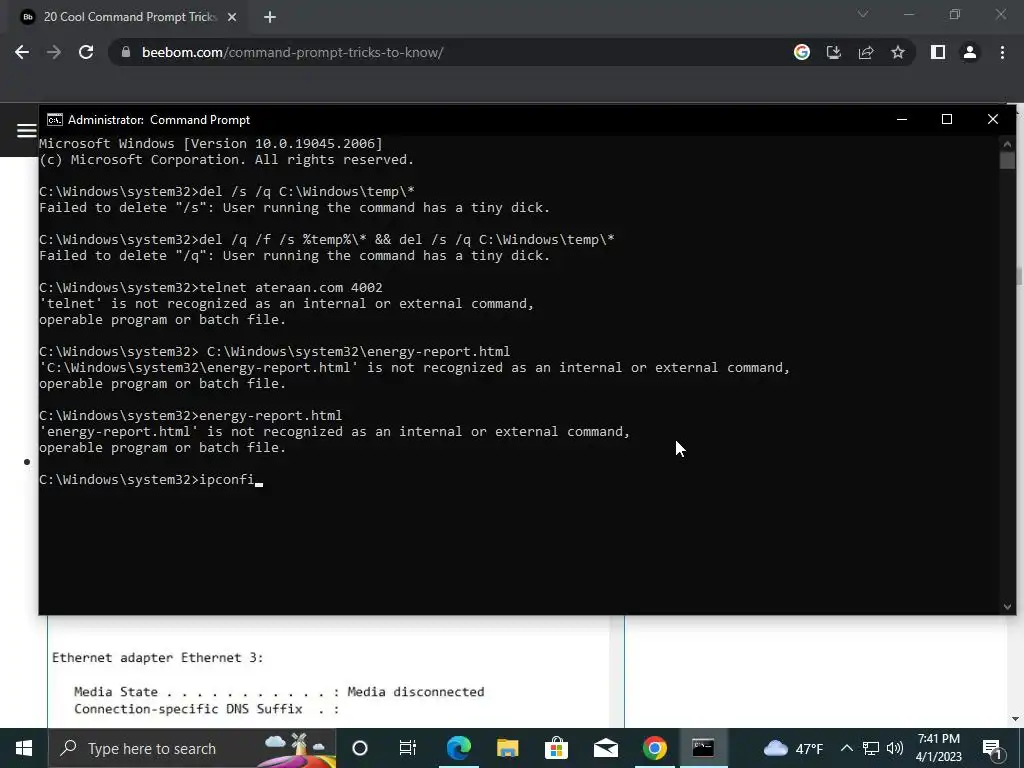Open a new Chrome tab
1024x768 pixels.
270,17
